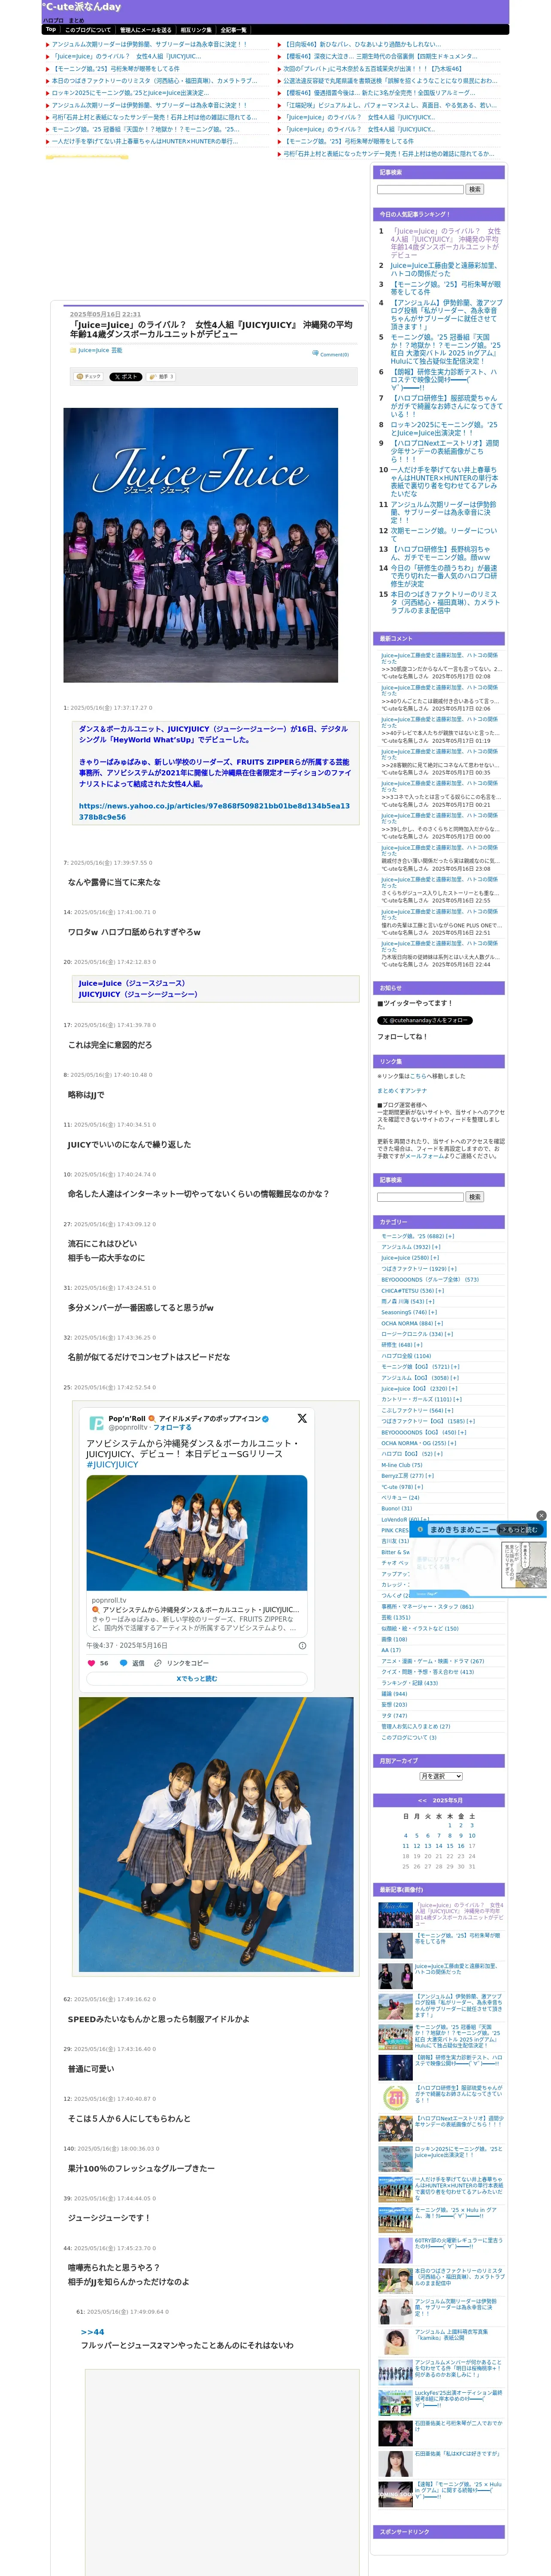
Task: Open このブログについて (3) category
Action: [409, 1738]
